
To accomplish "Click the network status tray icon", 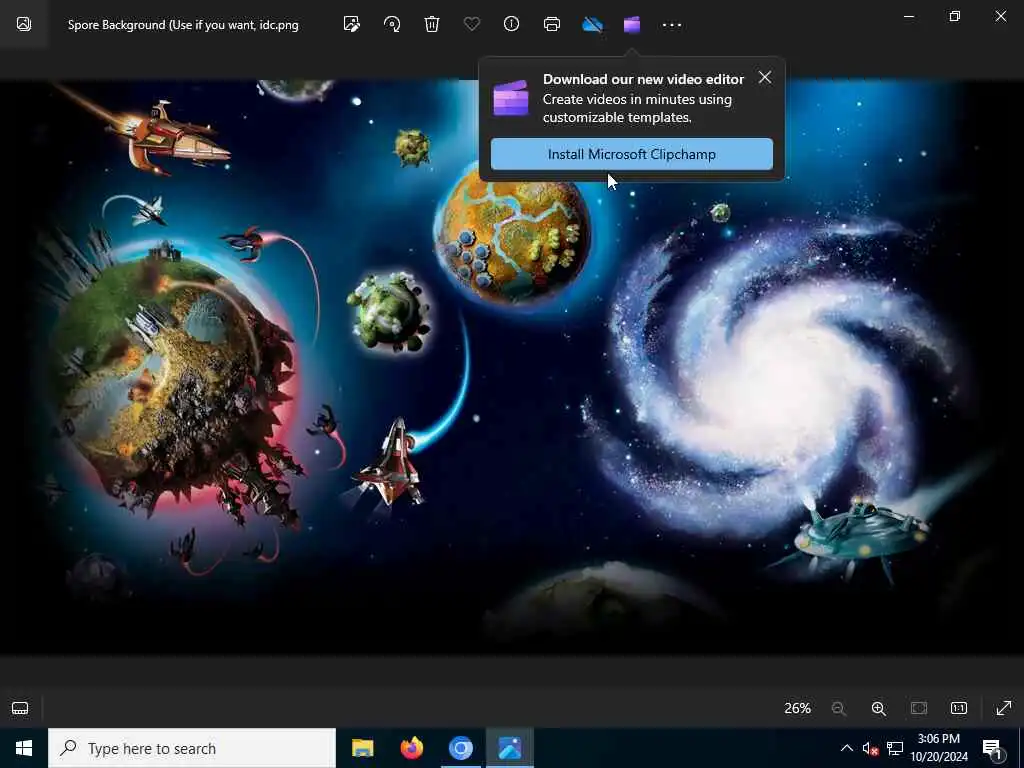I will pyautogui.click(x=895, y=748).
